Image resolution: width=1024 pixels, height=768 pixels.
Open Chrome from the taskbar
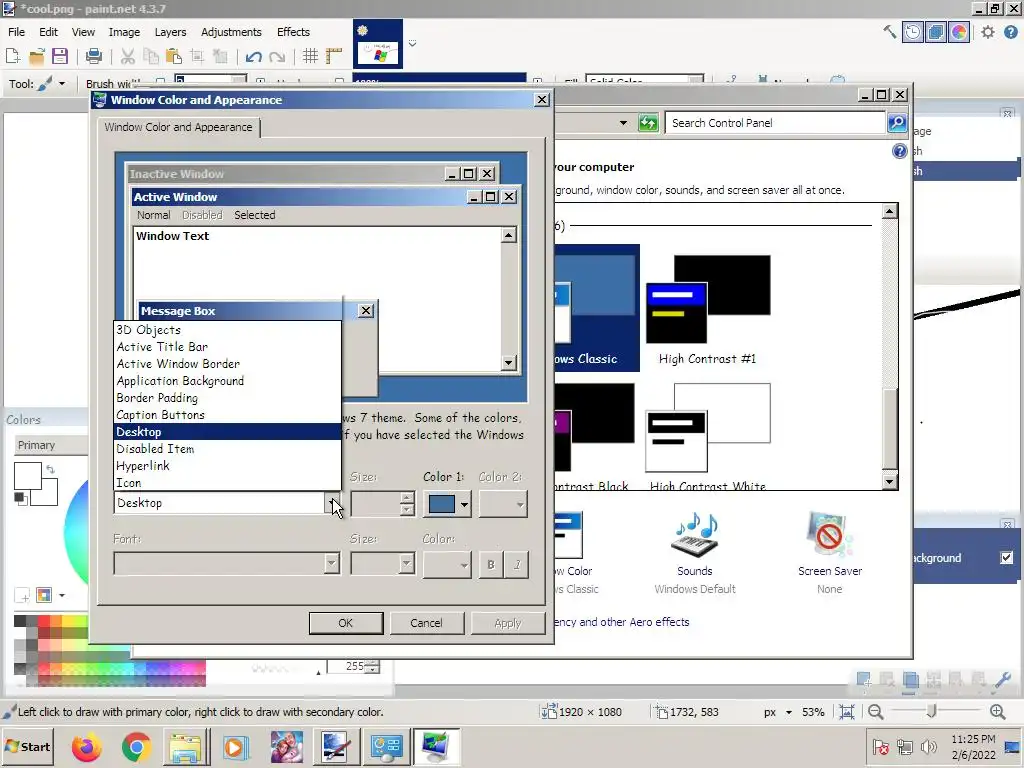136,747
